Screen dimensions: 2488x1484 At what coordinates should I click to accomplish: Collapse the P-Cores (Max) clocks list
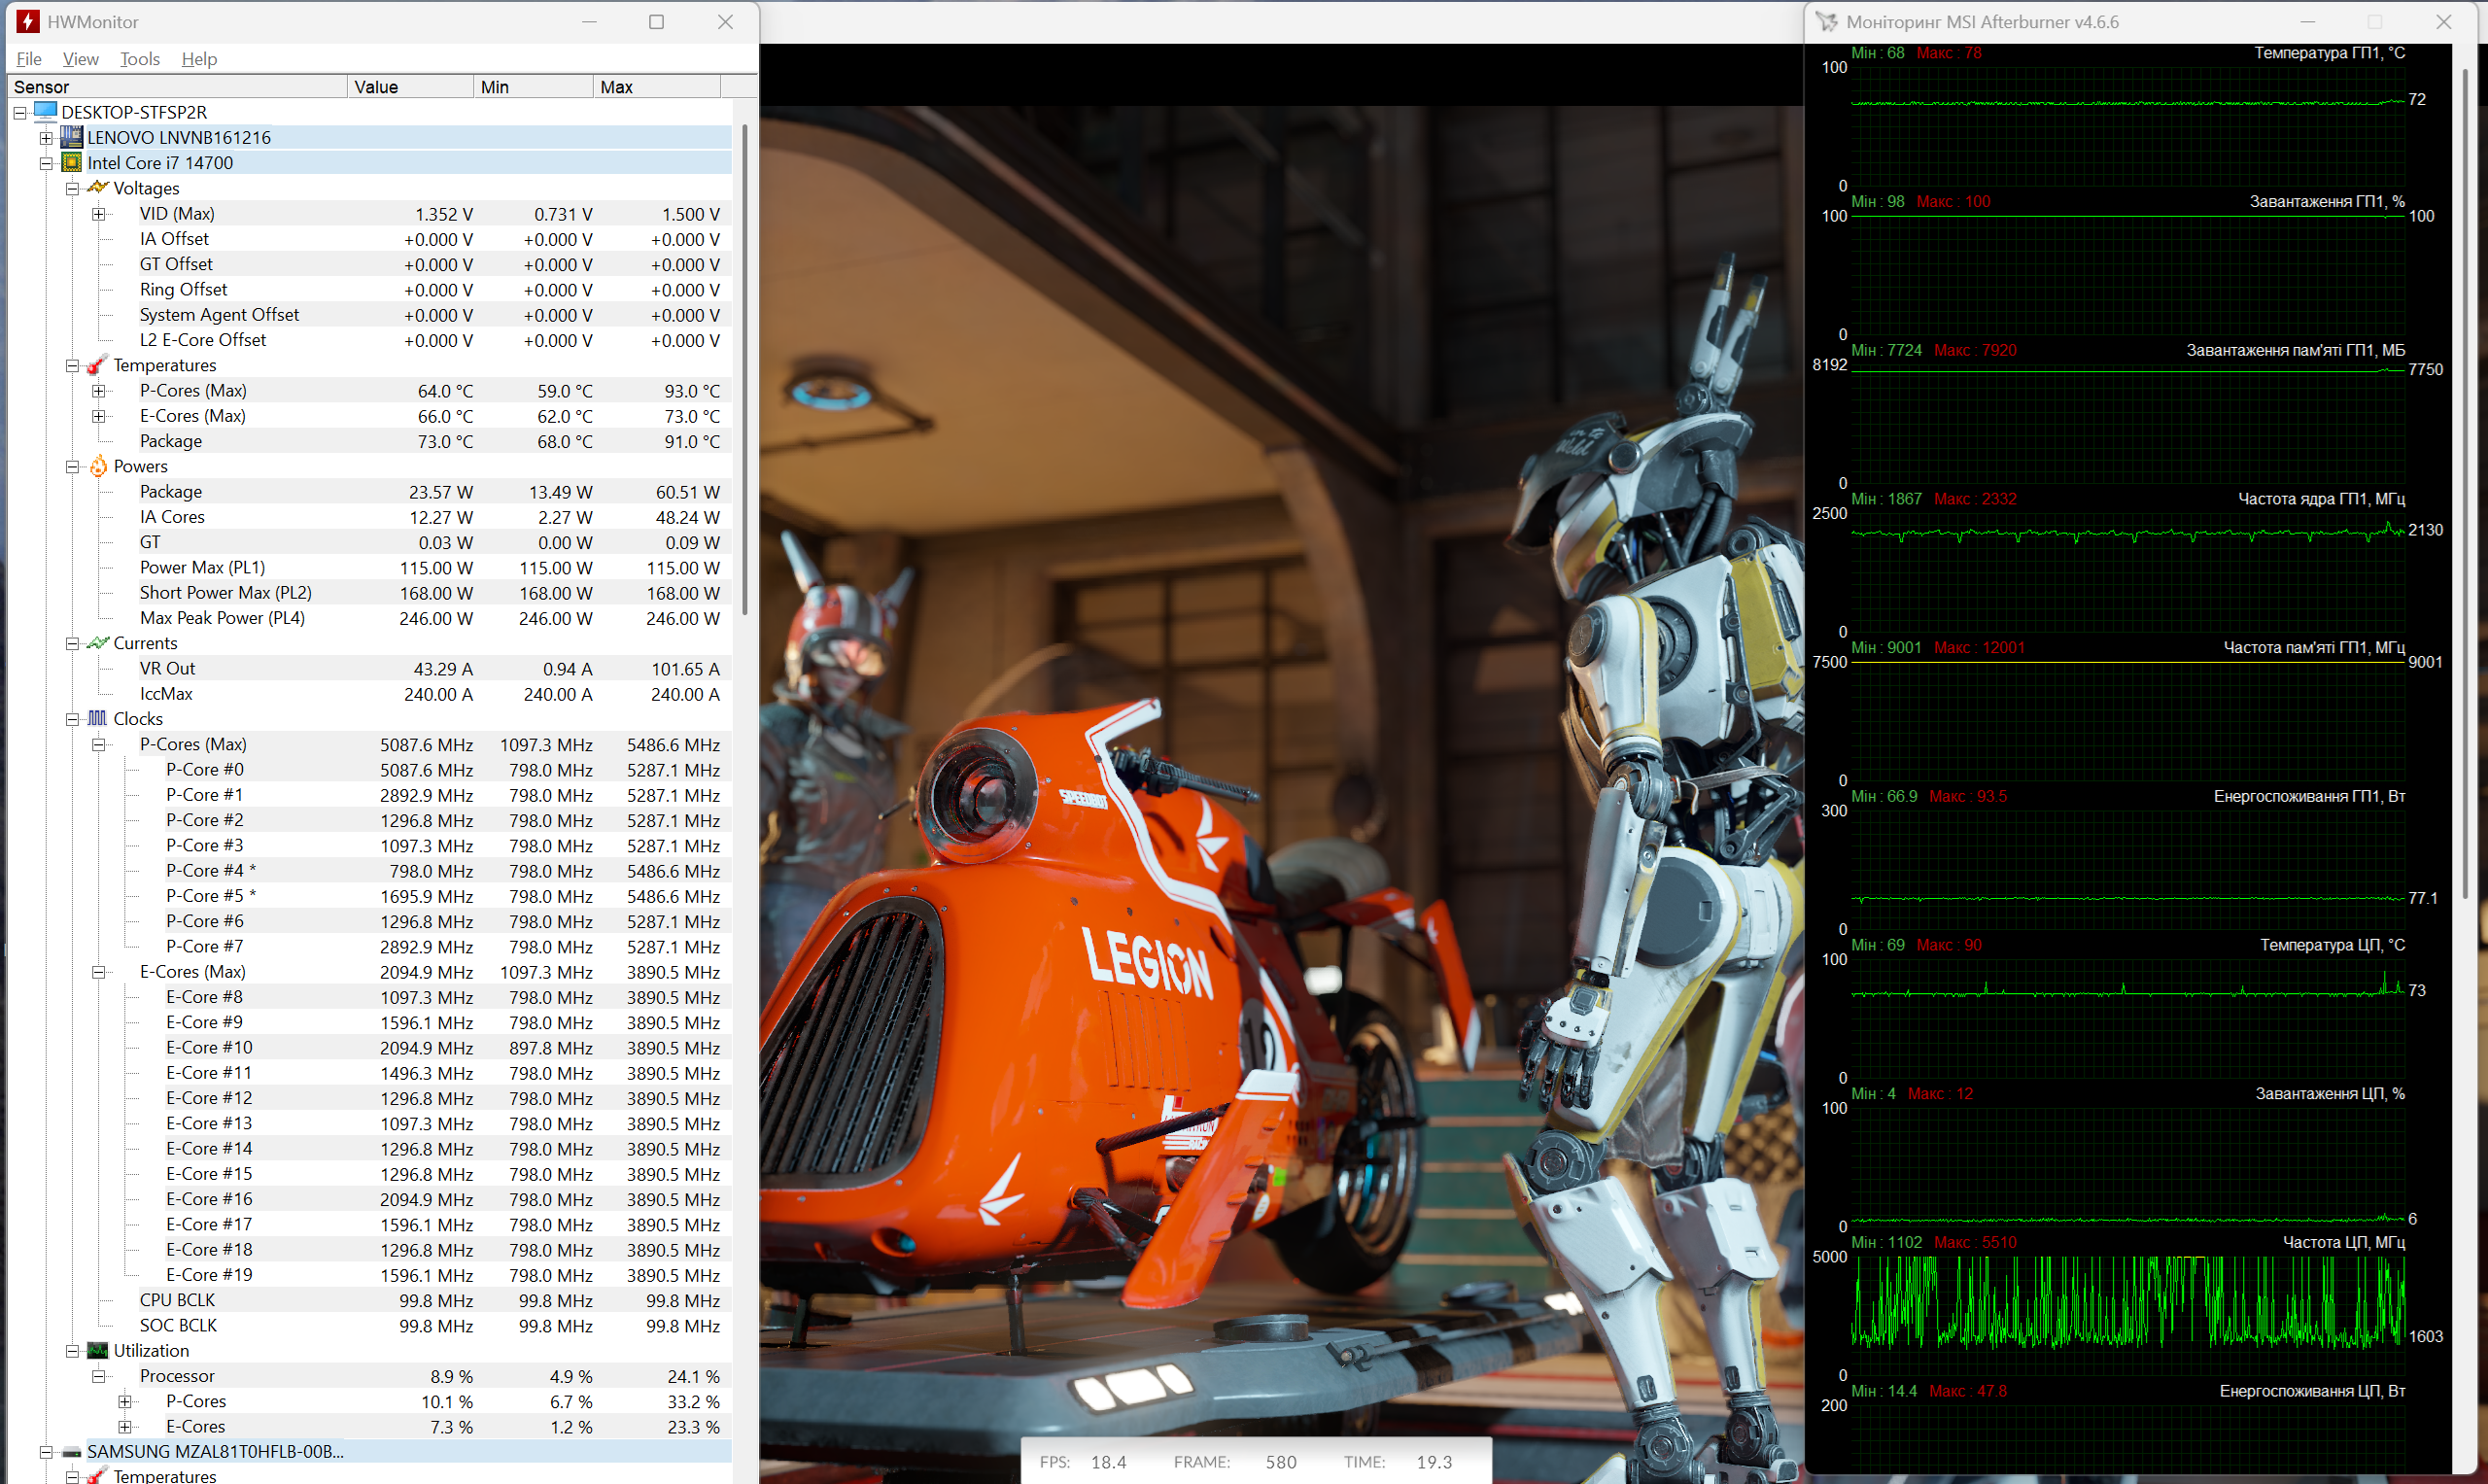99,745
